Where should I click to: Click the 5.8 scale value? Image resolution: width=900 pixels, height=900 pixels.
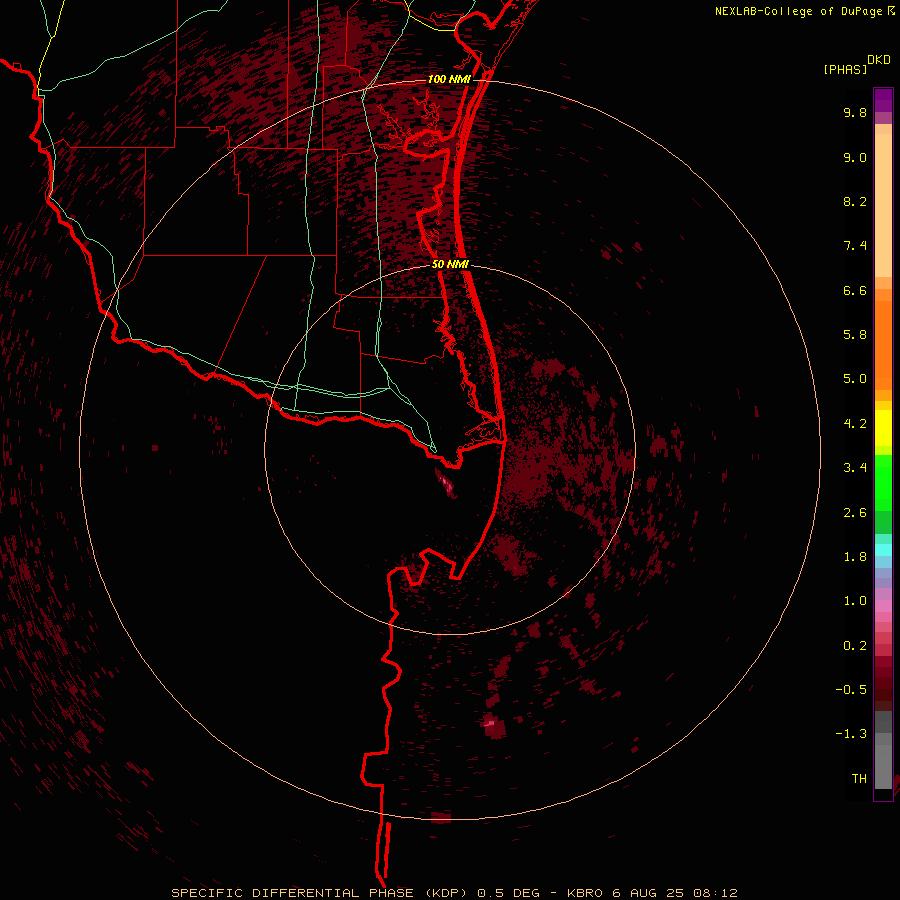(855, 334)
